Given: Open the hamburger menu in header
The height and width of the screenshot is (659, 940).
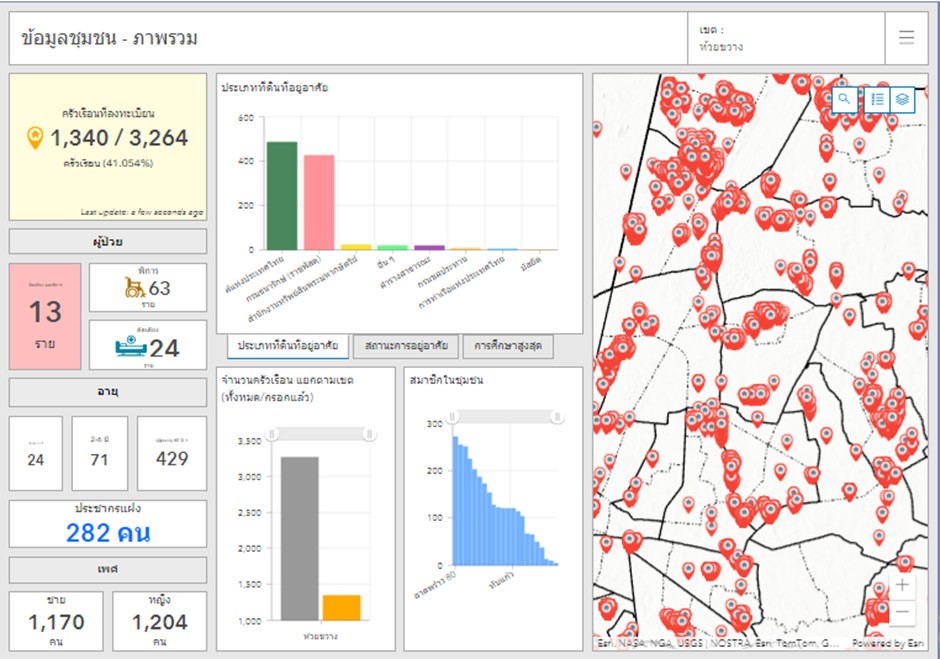Looking at the screenshot, I should coord(906,38).
